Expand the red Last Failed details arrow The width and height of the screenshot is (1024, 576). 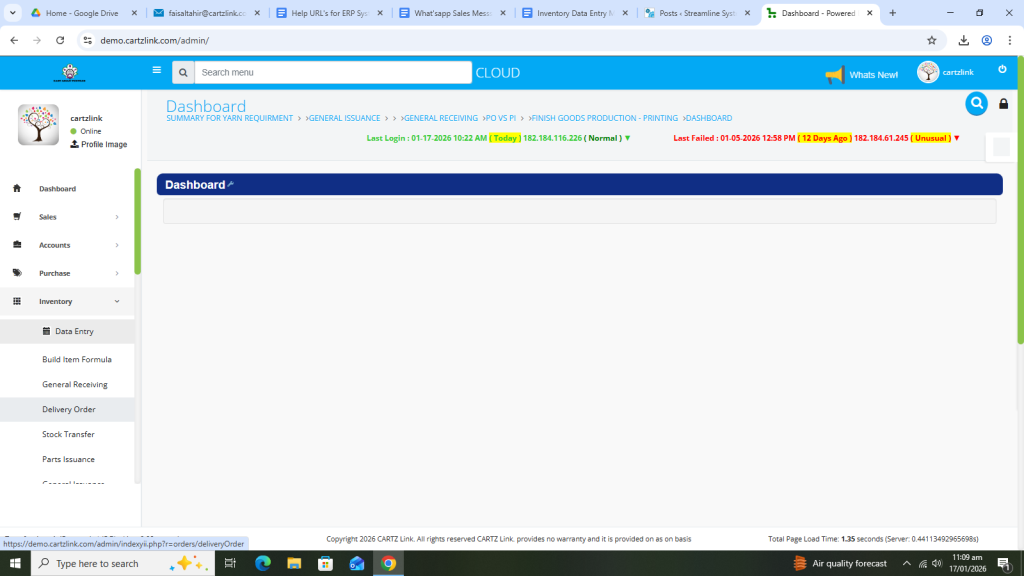pyautogui.click(x=957, y=138)
